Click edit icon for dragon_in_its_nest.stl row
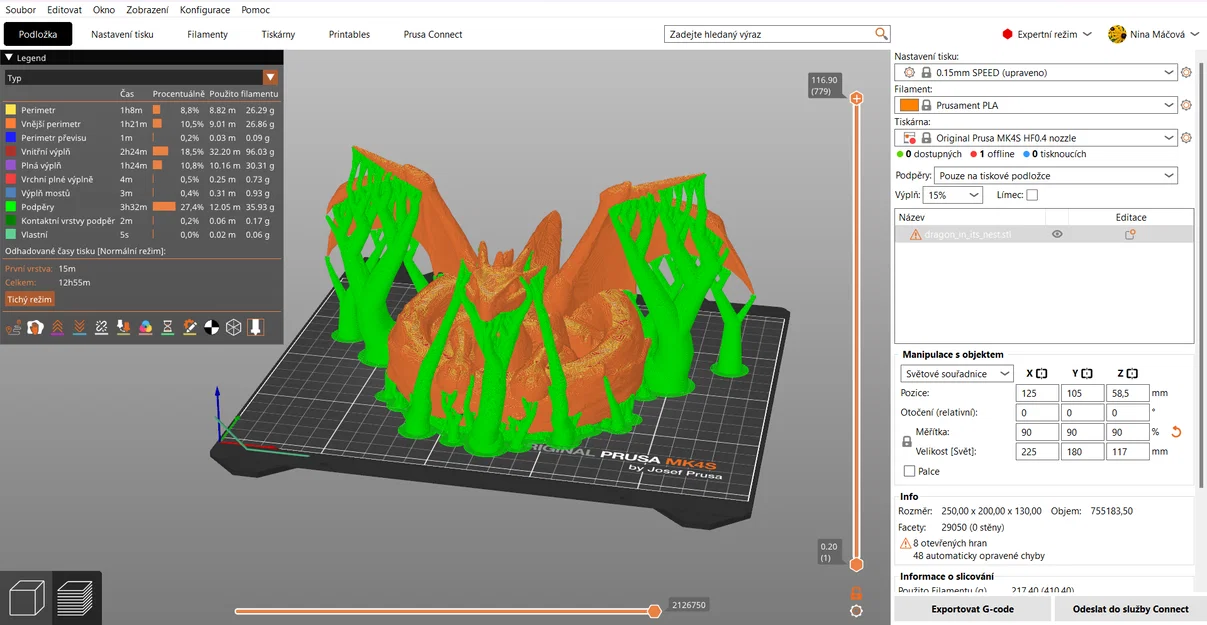This screenshot has height=625, width=1207. (x=1130, y=234)
